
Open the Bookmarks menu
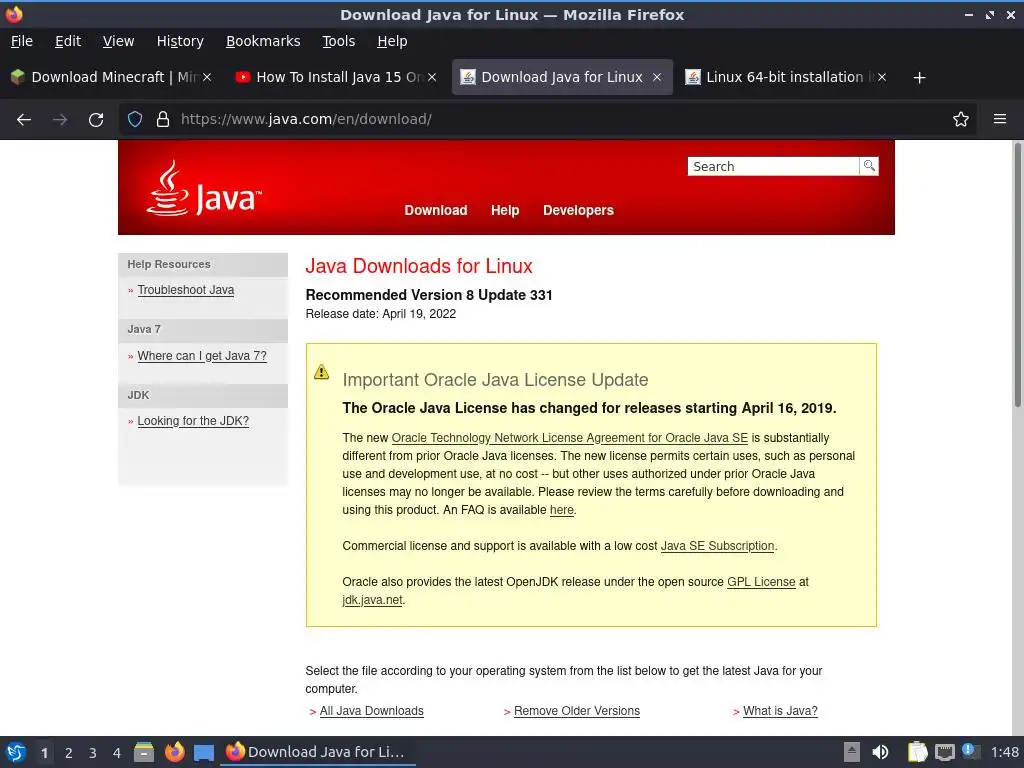(x=263, y=41)
